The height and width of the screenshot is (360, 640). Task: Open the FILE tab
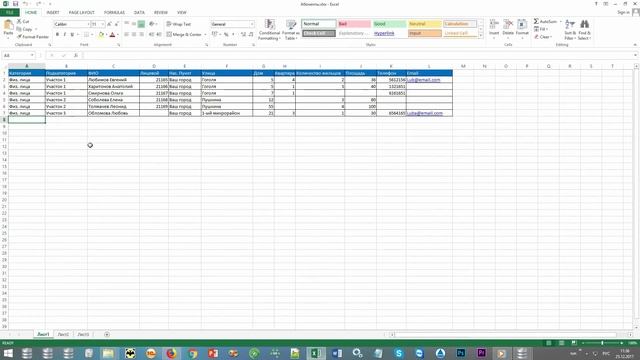click(10, 13)
